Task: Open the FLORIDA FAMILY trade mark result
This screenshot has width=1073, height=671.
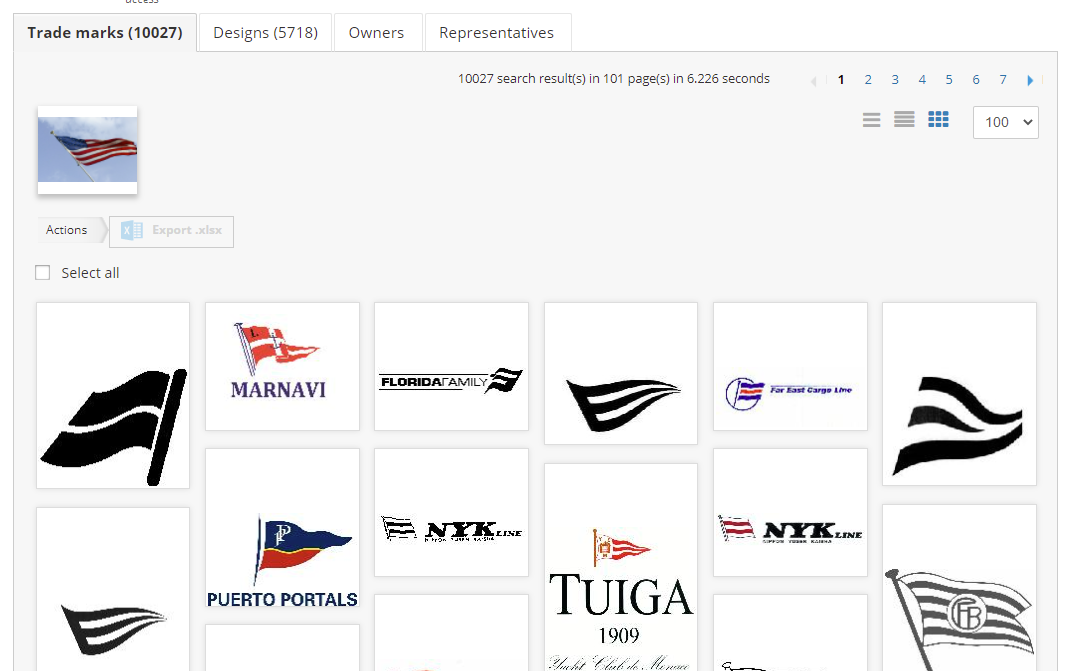Action: [x=451, y=367]
